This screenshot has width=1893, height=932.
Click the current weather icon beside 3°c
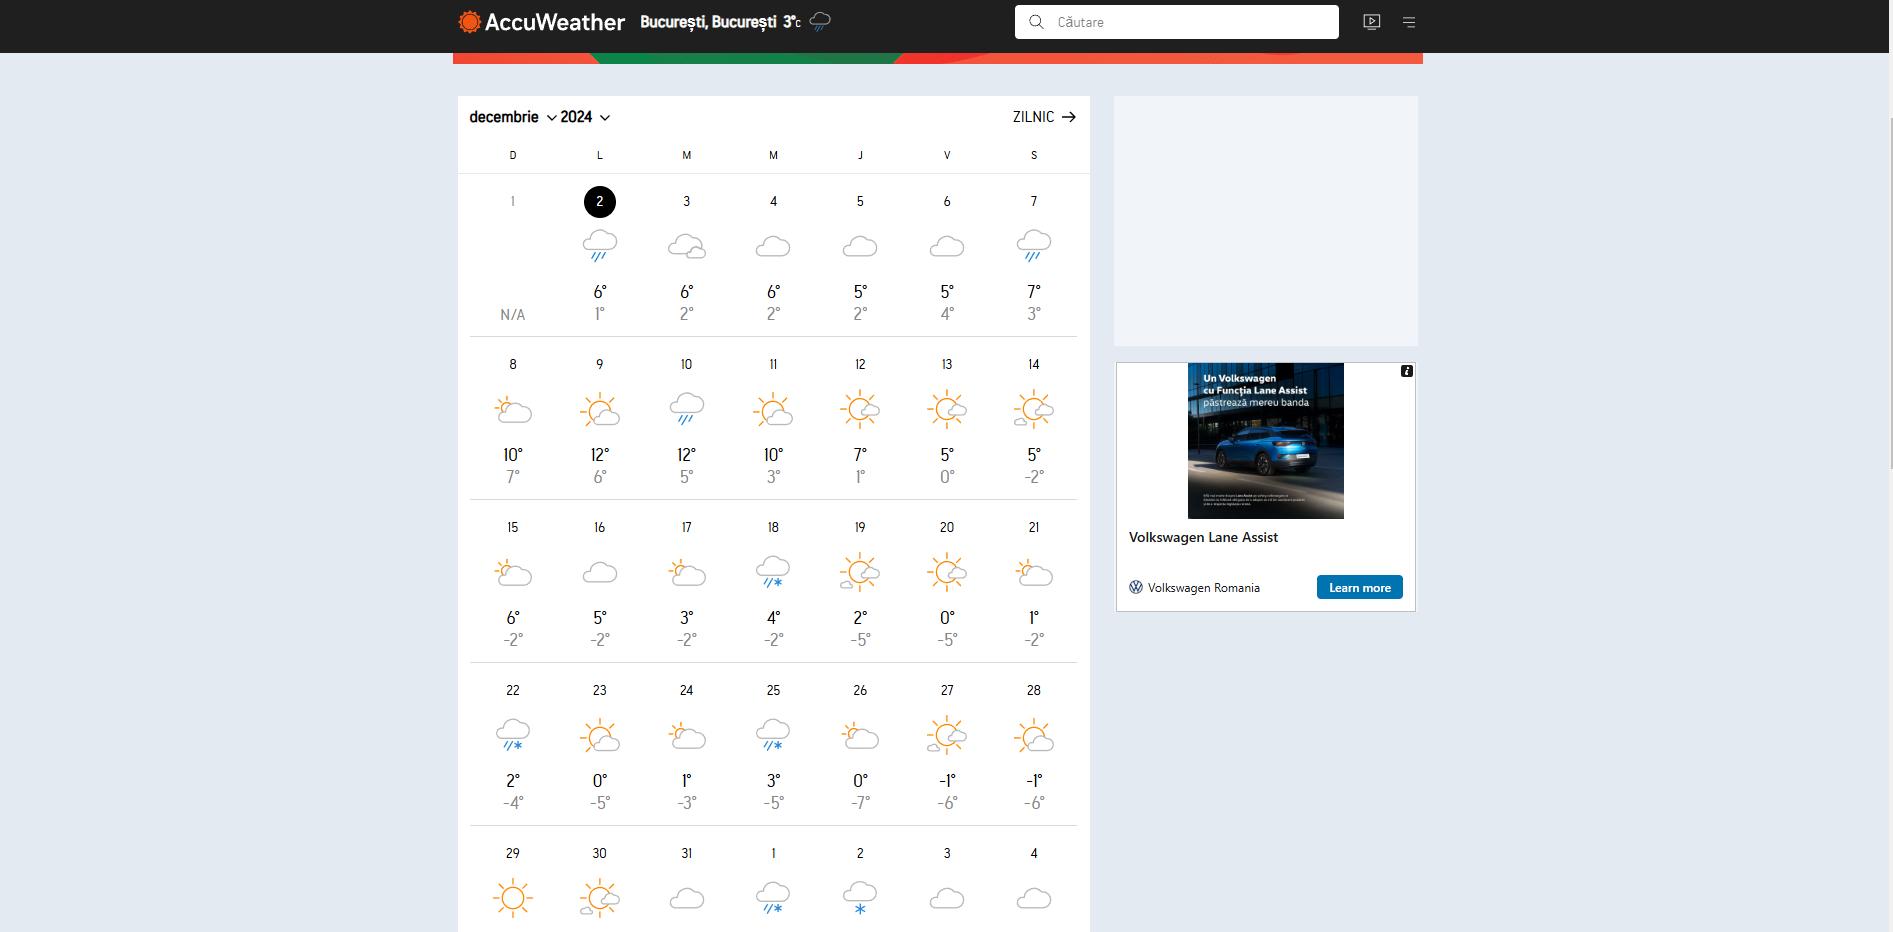coord(820,22)
